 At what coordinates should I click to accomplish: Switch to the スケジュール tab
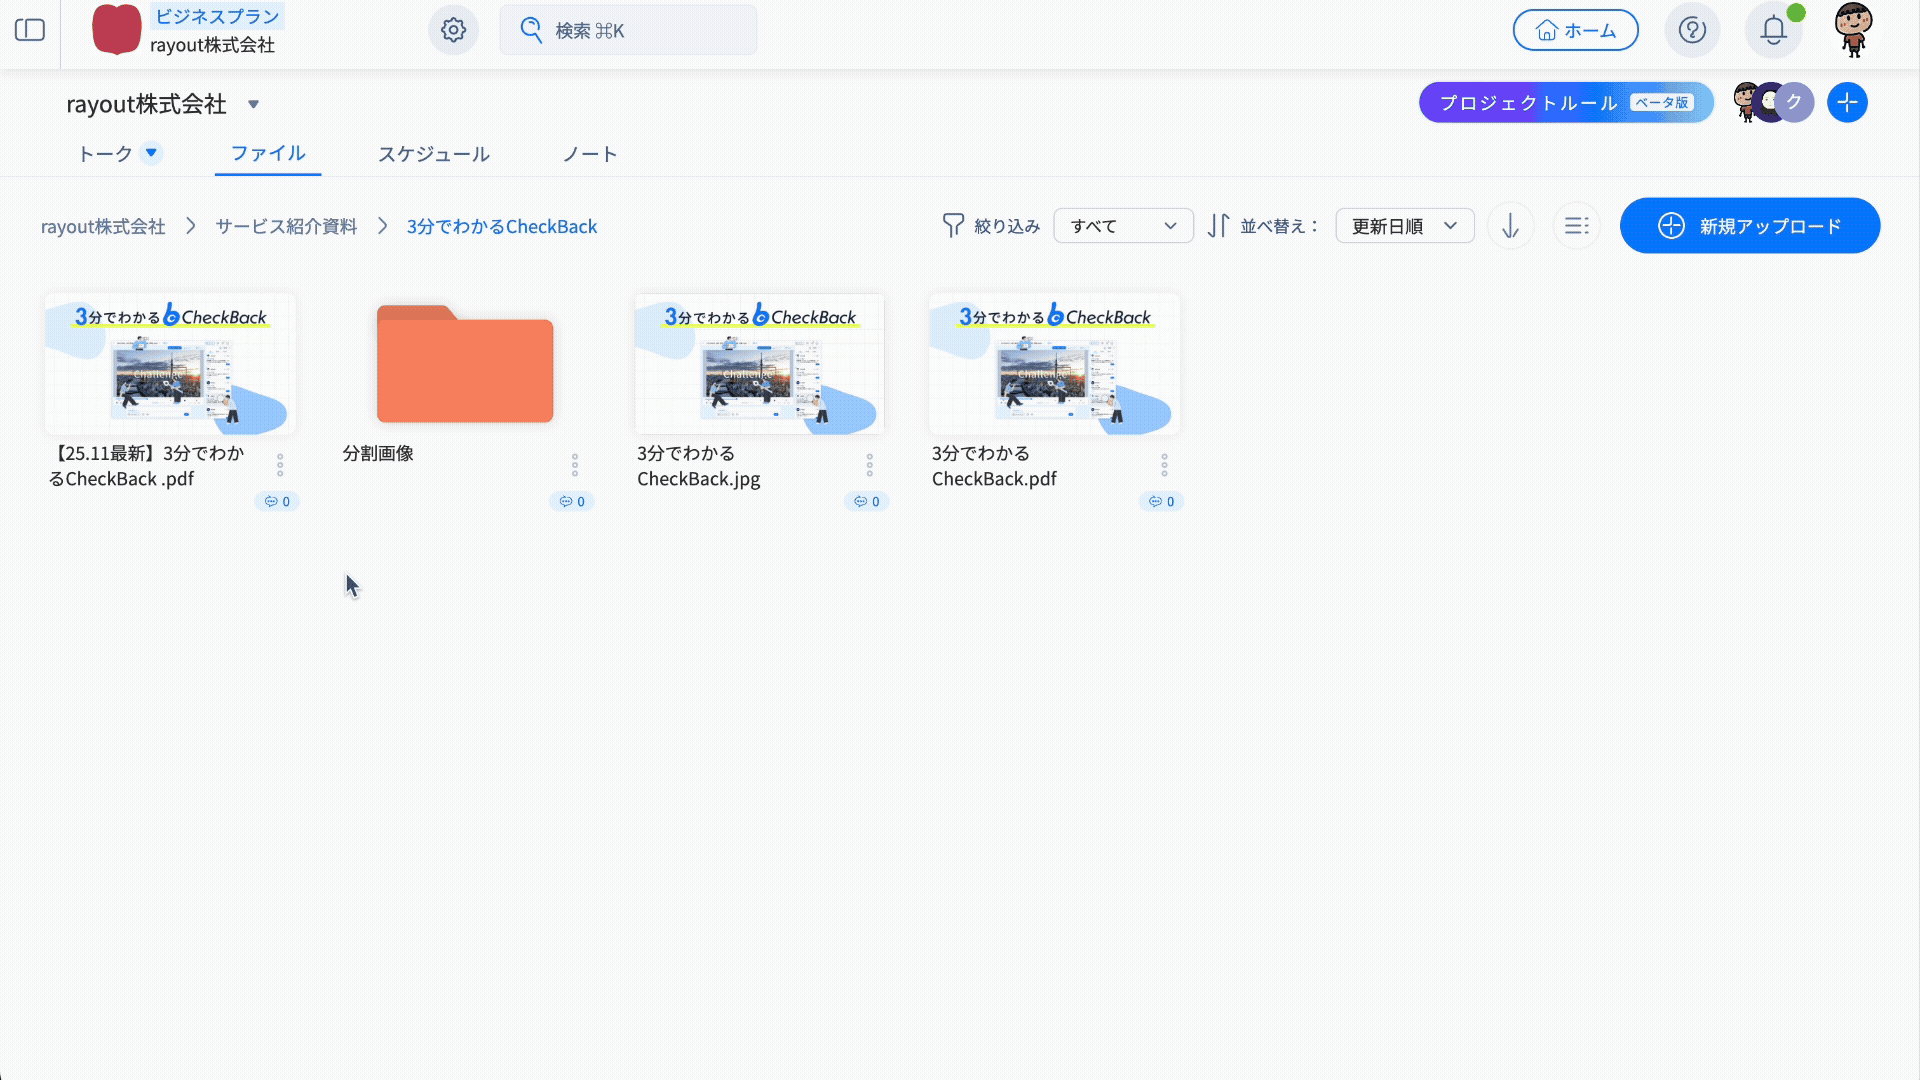pos(433,154)
